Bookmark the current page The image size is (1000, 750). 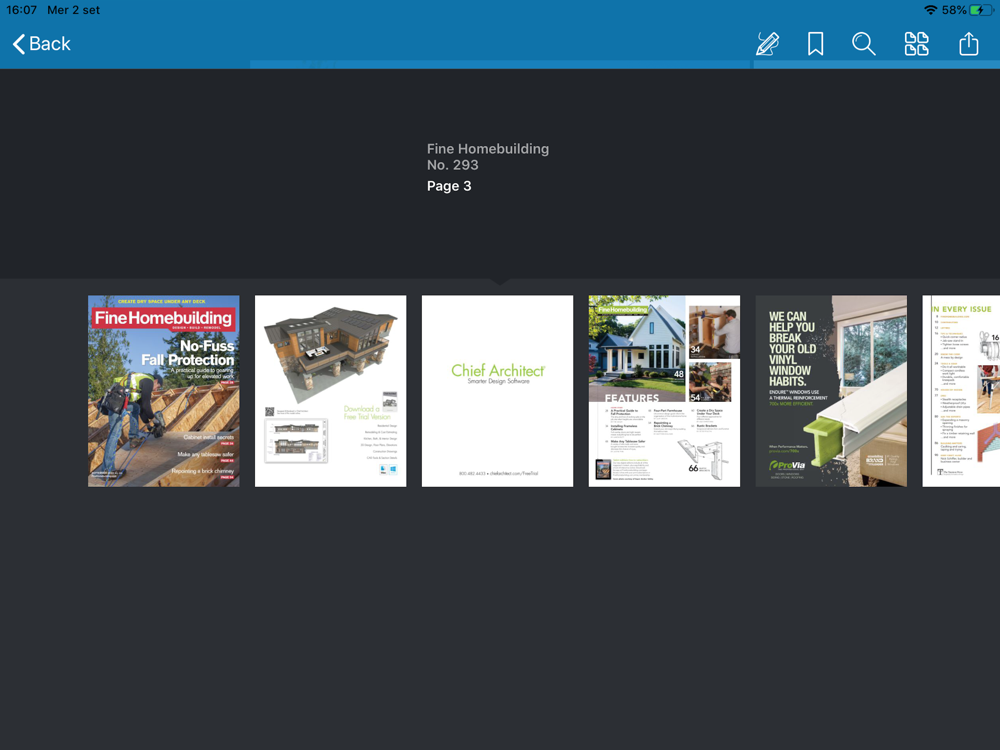coord(815,43)
